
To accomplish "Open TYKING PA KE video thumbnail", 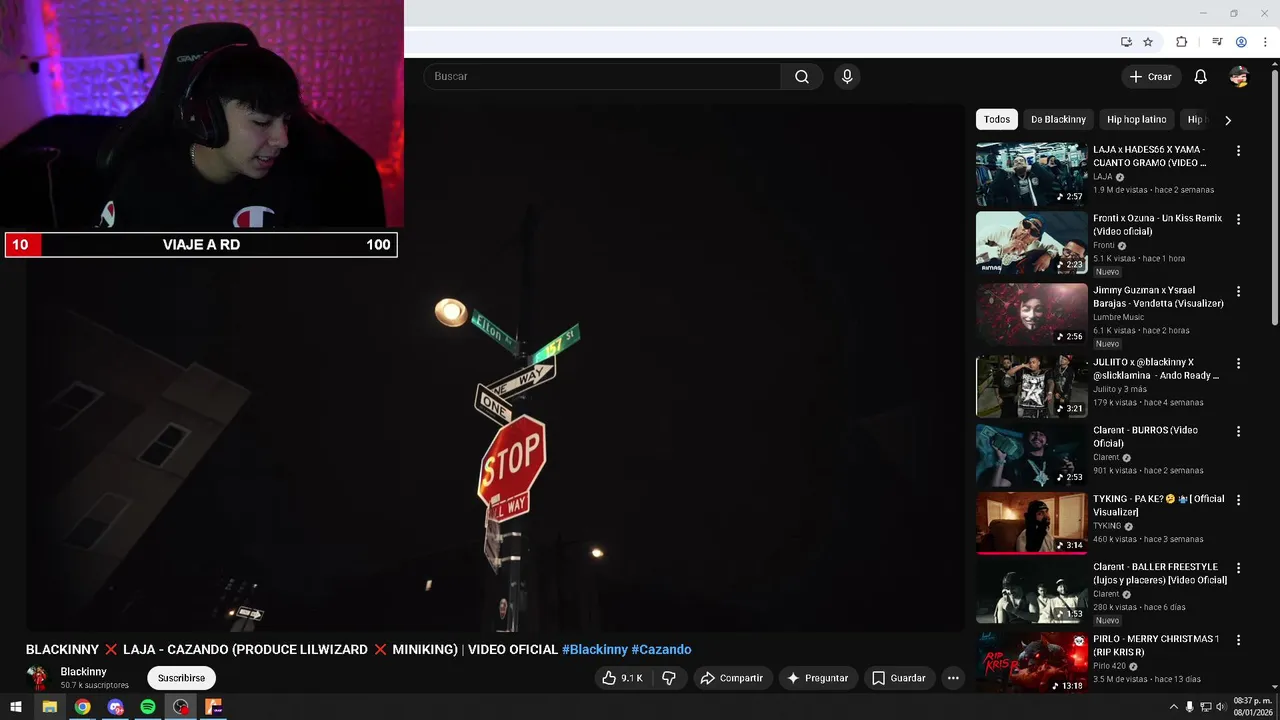I will (1031, 522).
